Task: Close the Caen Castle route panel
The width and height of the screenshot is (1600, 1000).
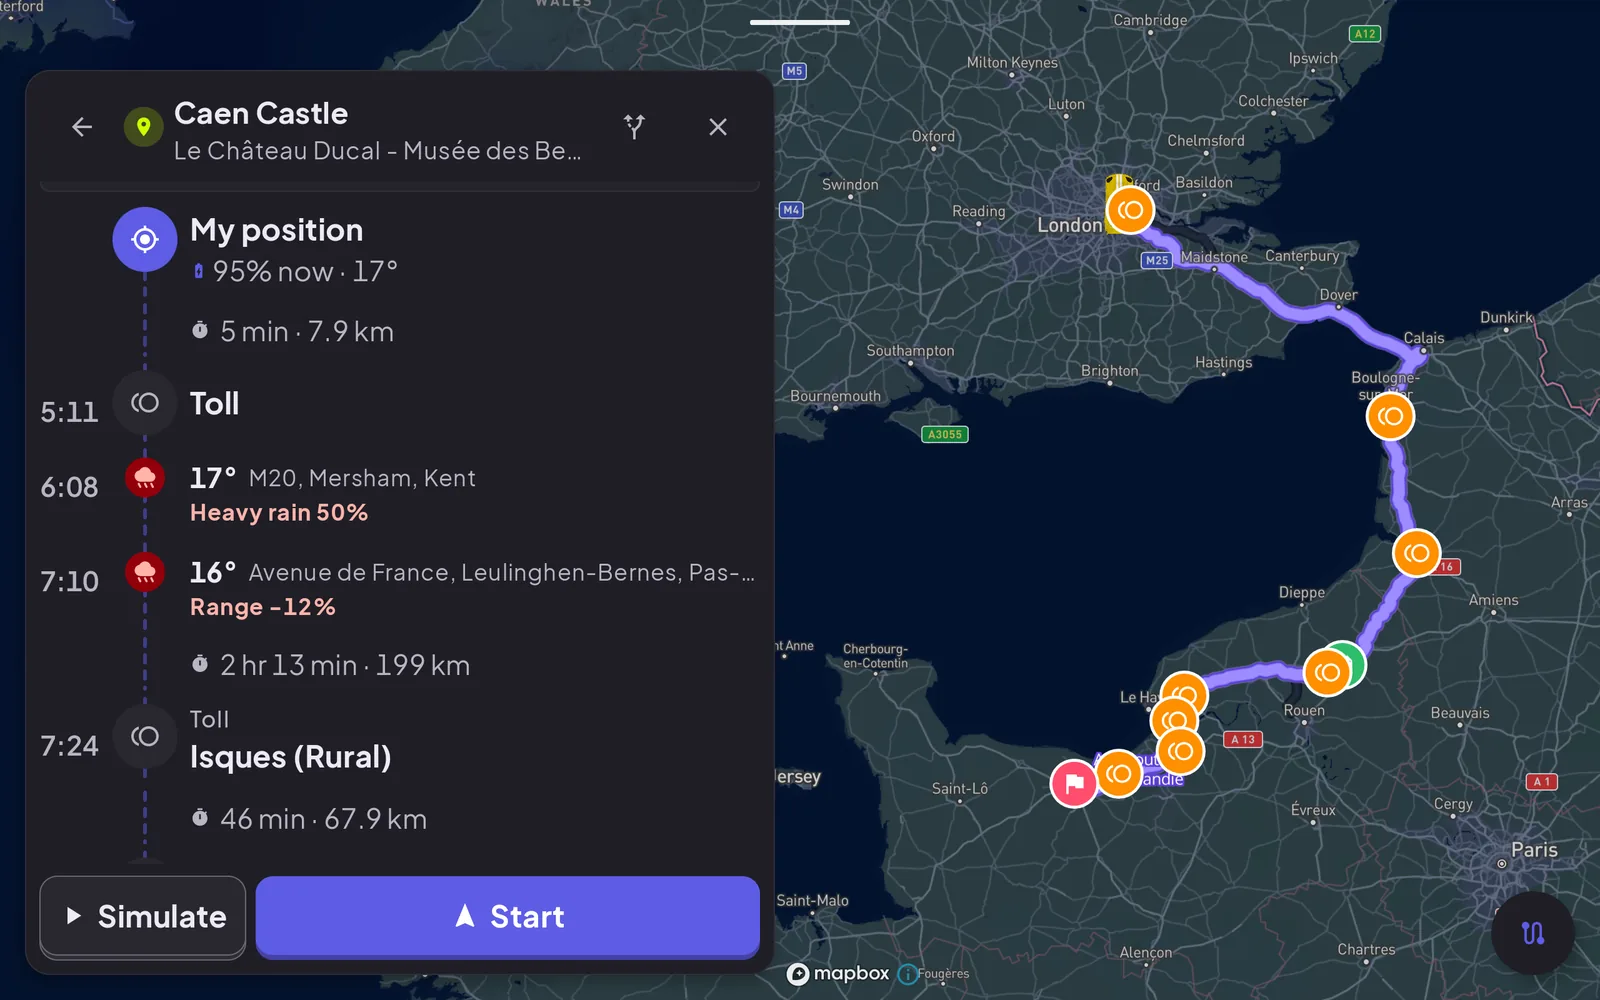Action: pyautogui.click(x=718, y=127)
